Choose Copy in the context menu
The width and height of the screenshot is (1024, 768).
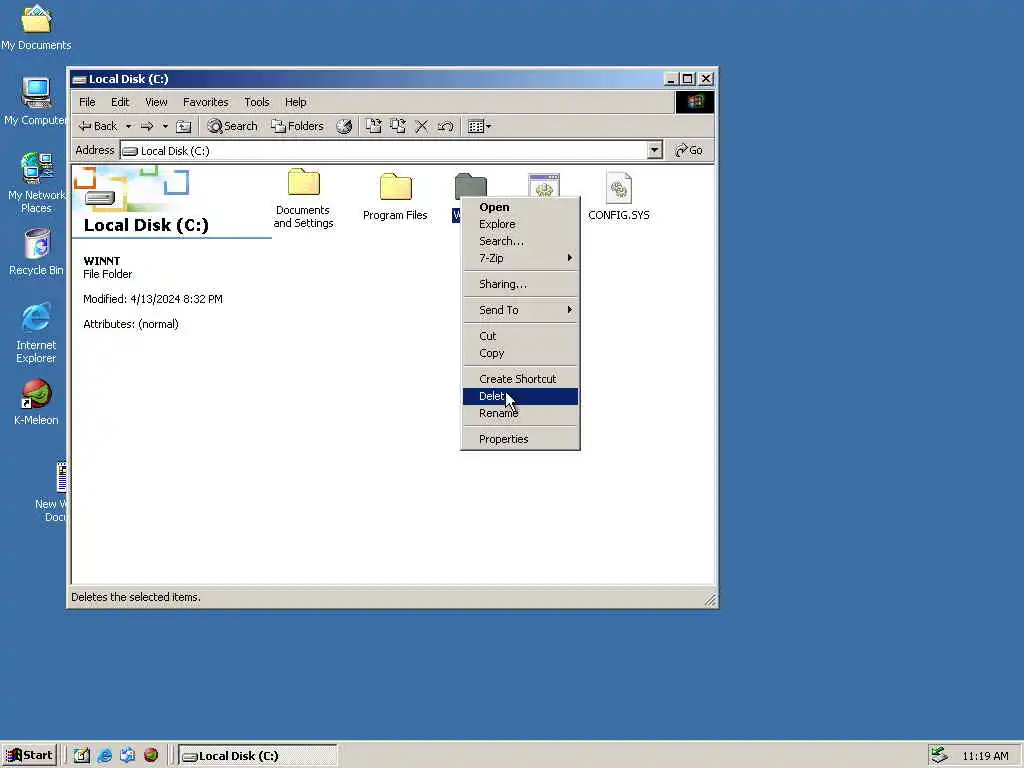click(520, 353)
